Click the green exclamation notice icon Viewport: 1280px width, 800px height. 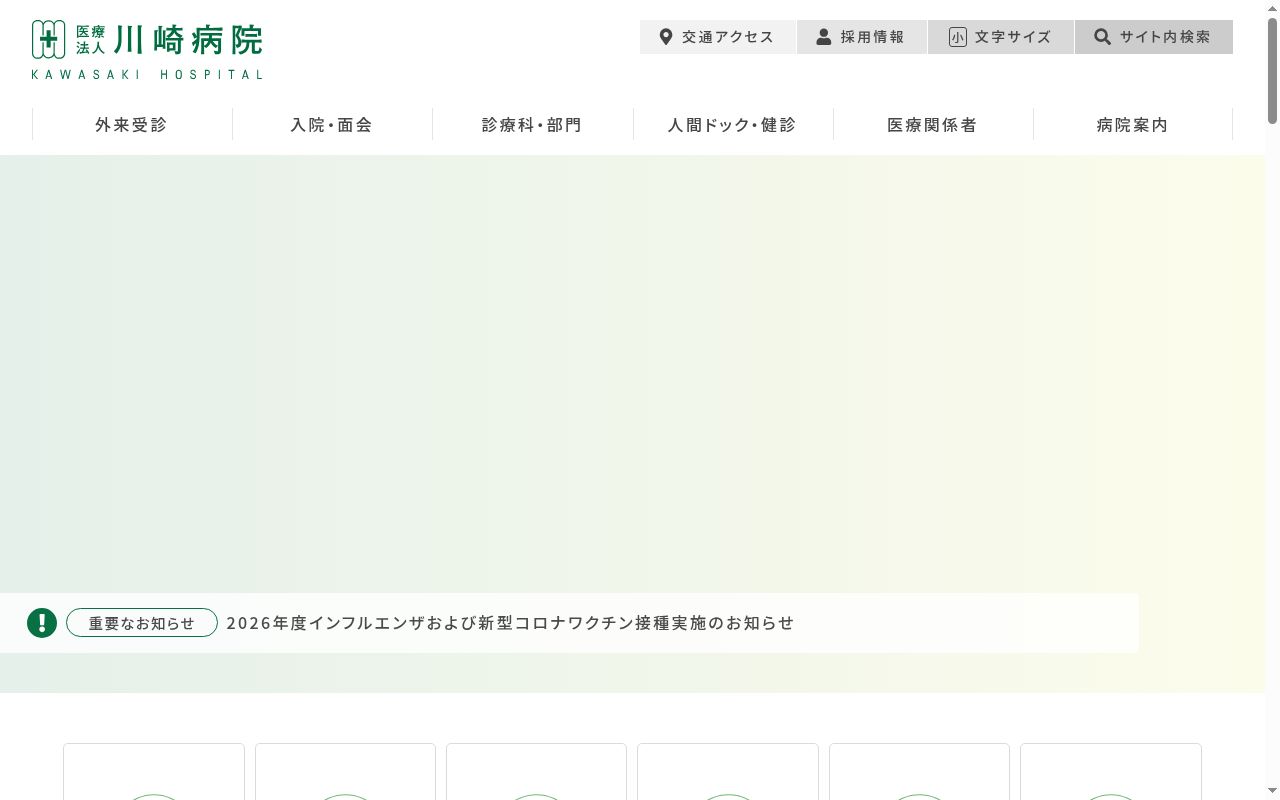click(42, 623)
